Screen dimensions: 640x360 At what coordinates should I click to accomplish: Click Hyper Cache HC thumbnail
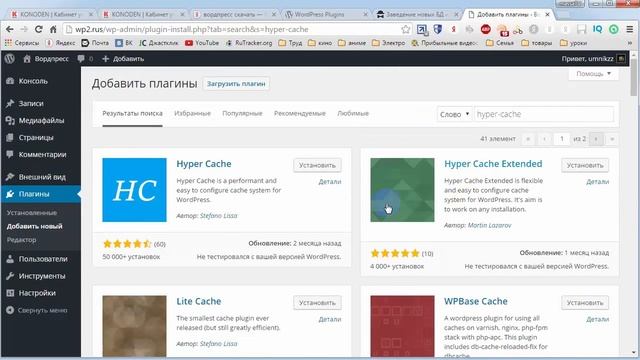click(x=134, y=190)
